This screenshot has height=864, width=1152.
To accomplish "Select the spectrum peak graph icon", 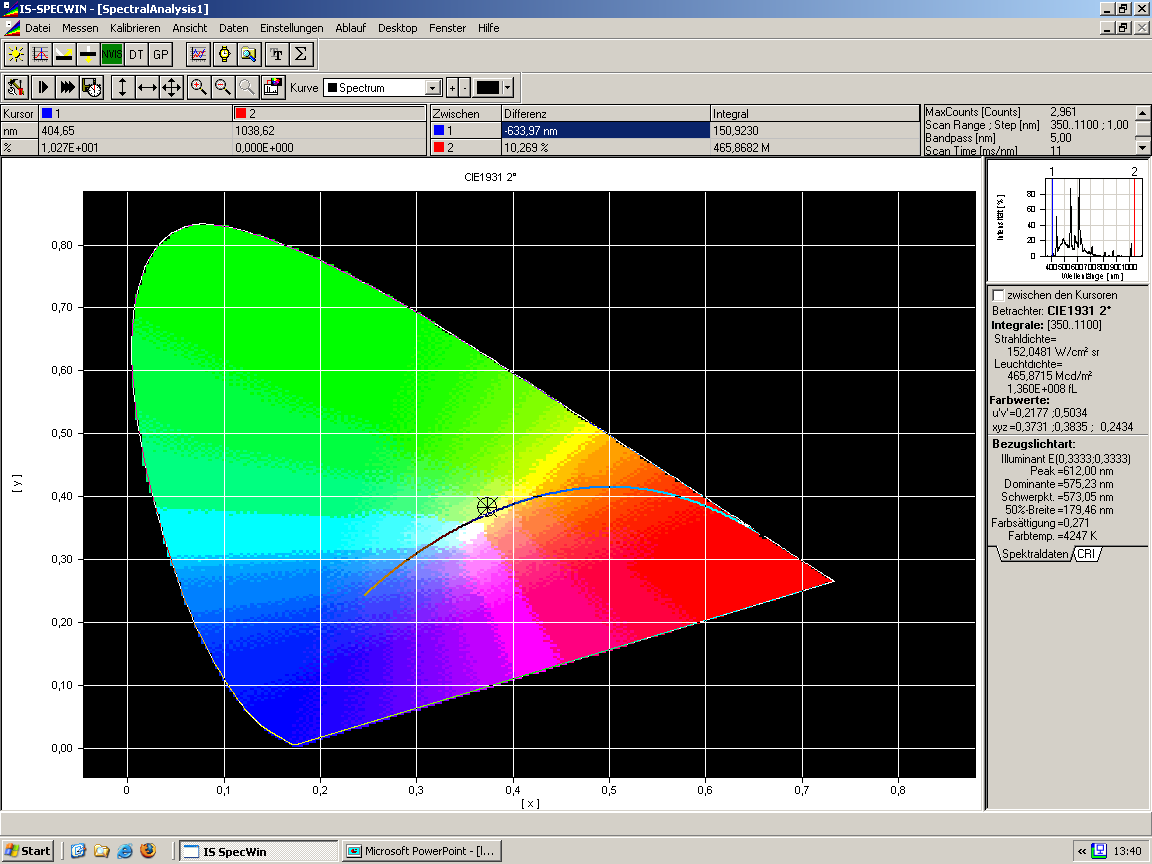I will click(40, 54).
